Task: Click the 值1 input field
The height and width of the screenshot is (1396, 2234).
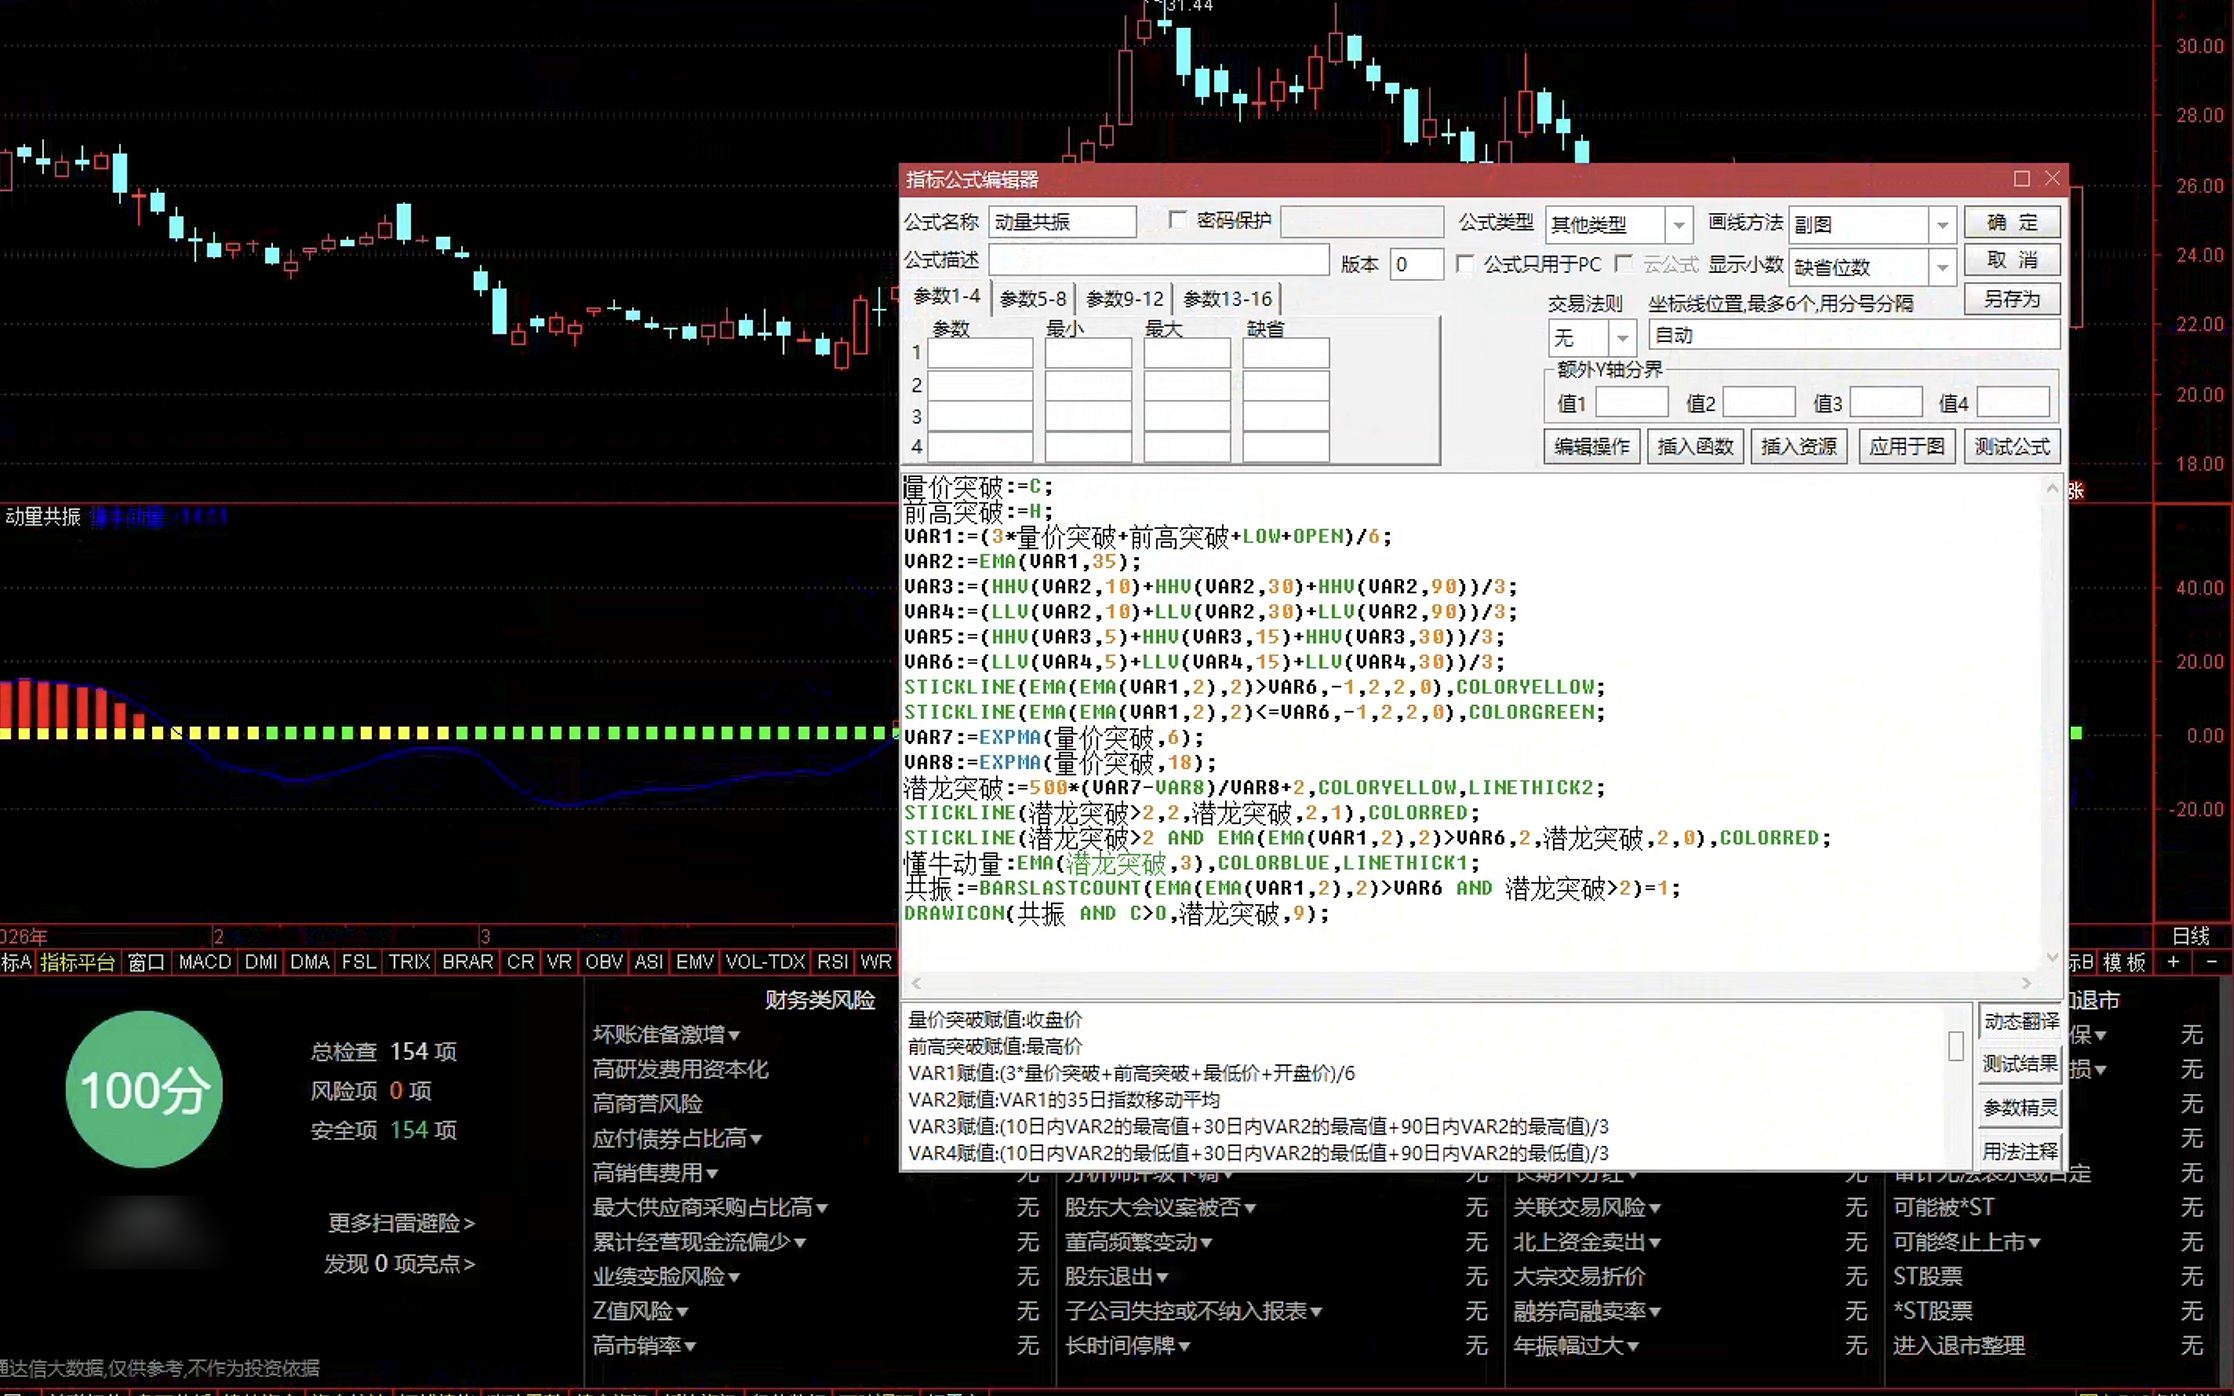Action: pyautogui.click(x=1631, y=402)
